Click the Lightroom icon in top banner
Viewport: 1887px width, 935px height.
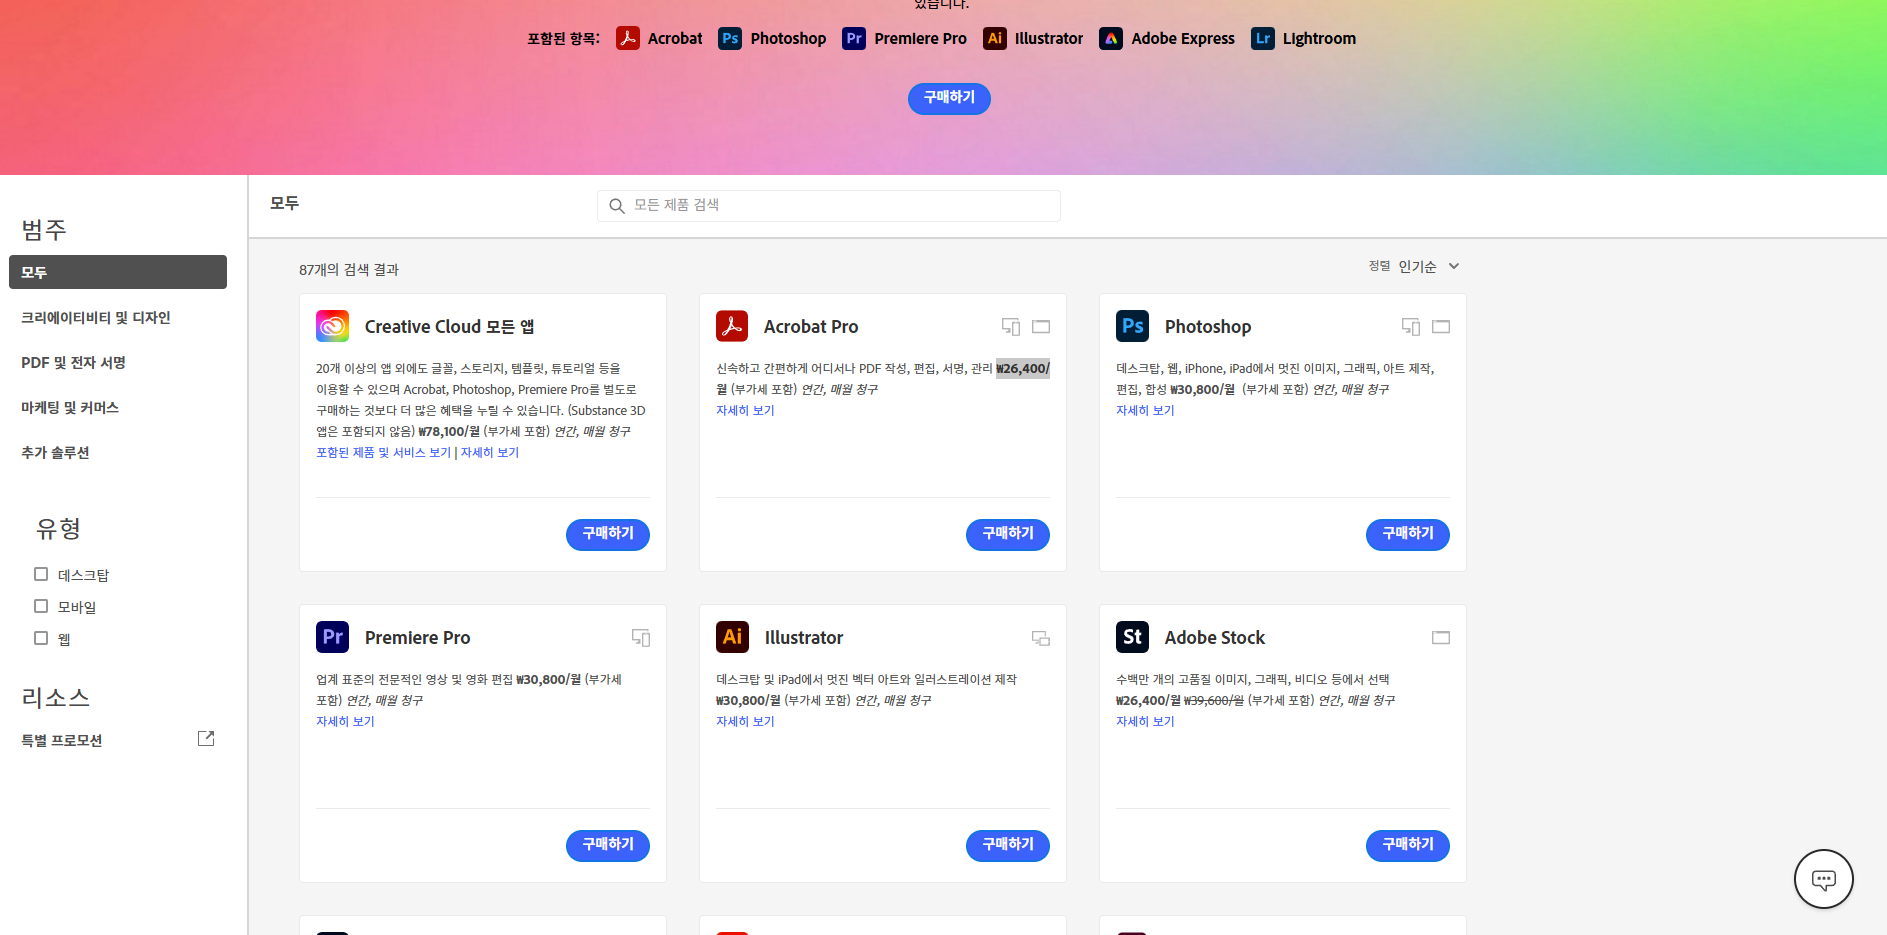point(1263,39)
